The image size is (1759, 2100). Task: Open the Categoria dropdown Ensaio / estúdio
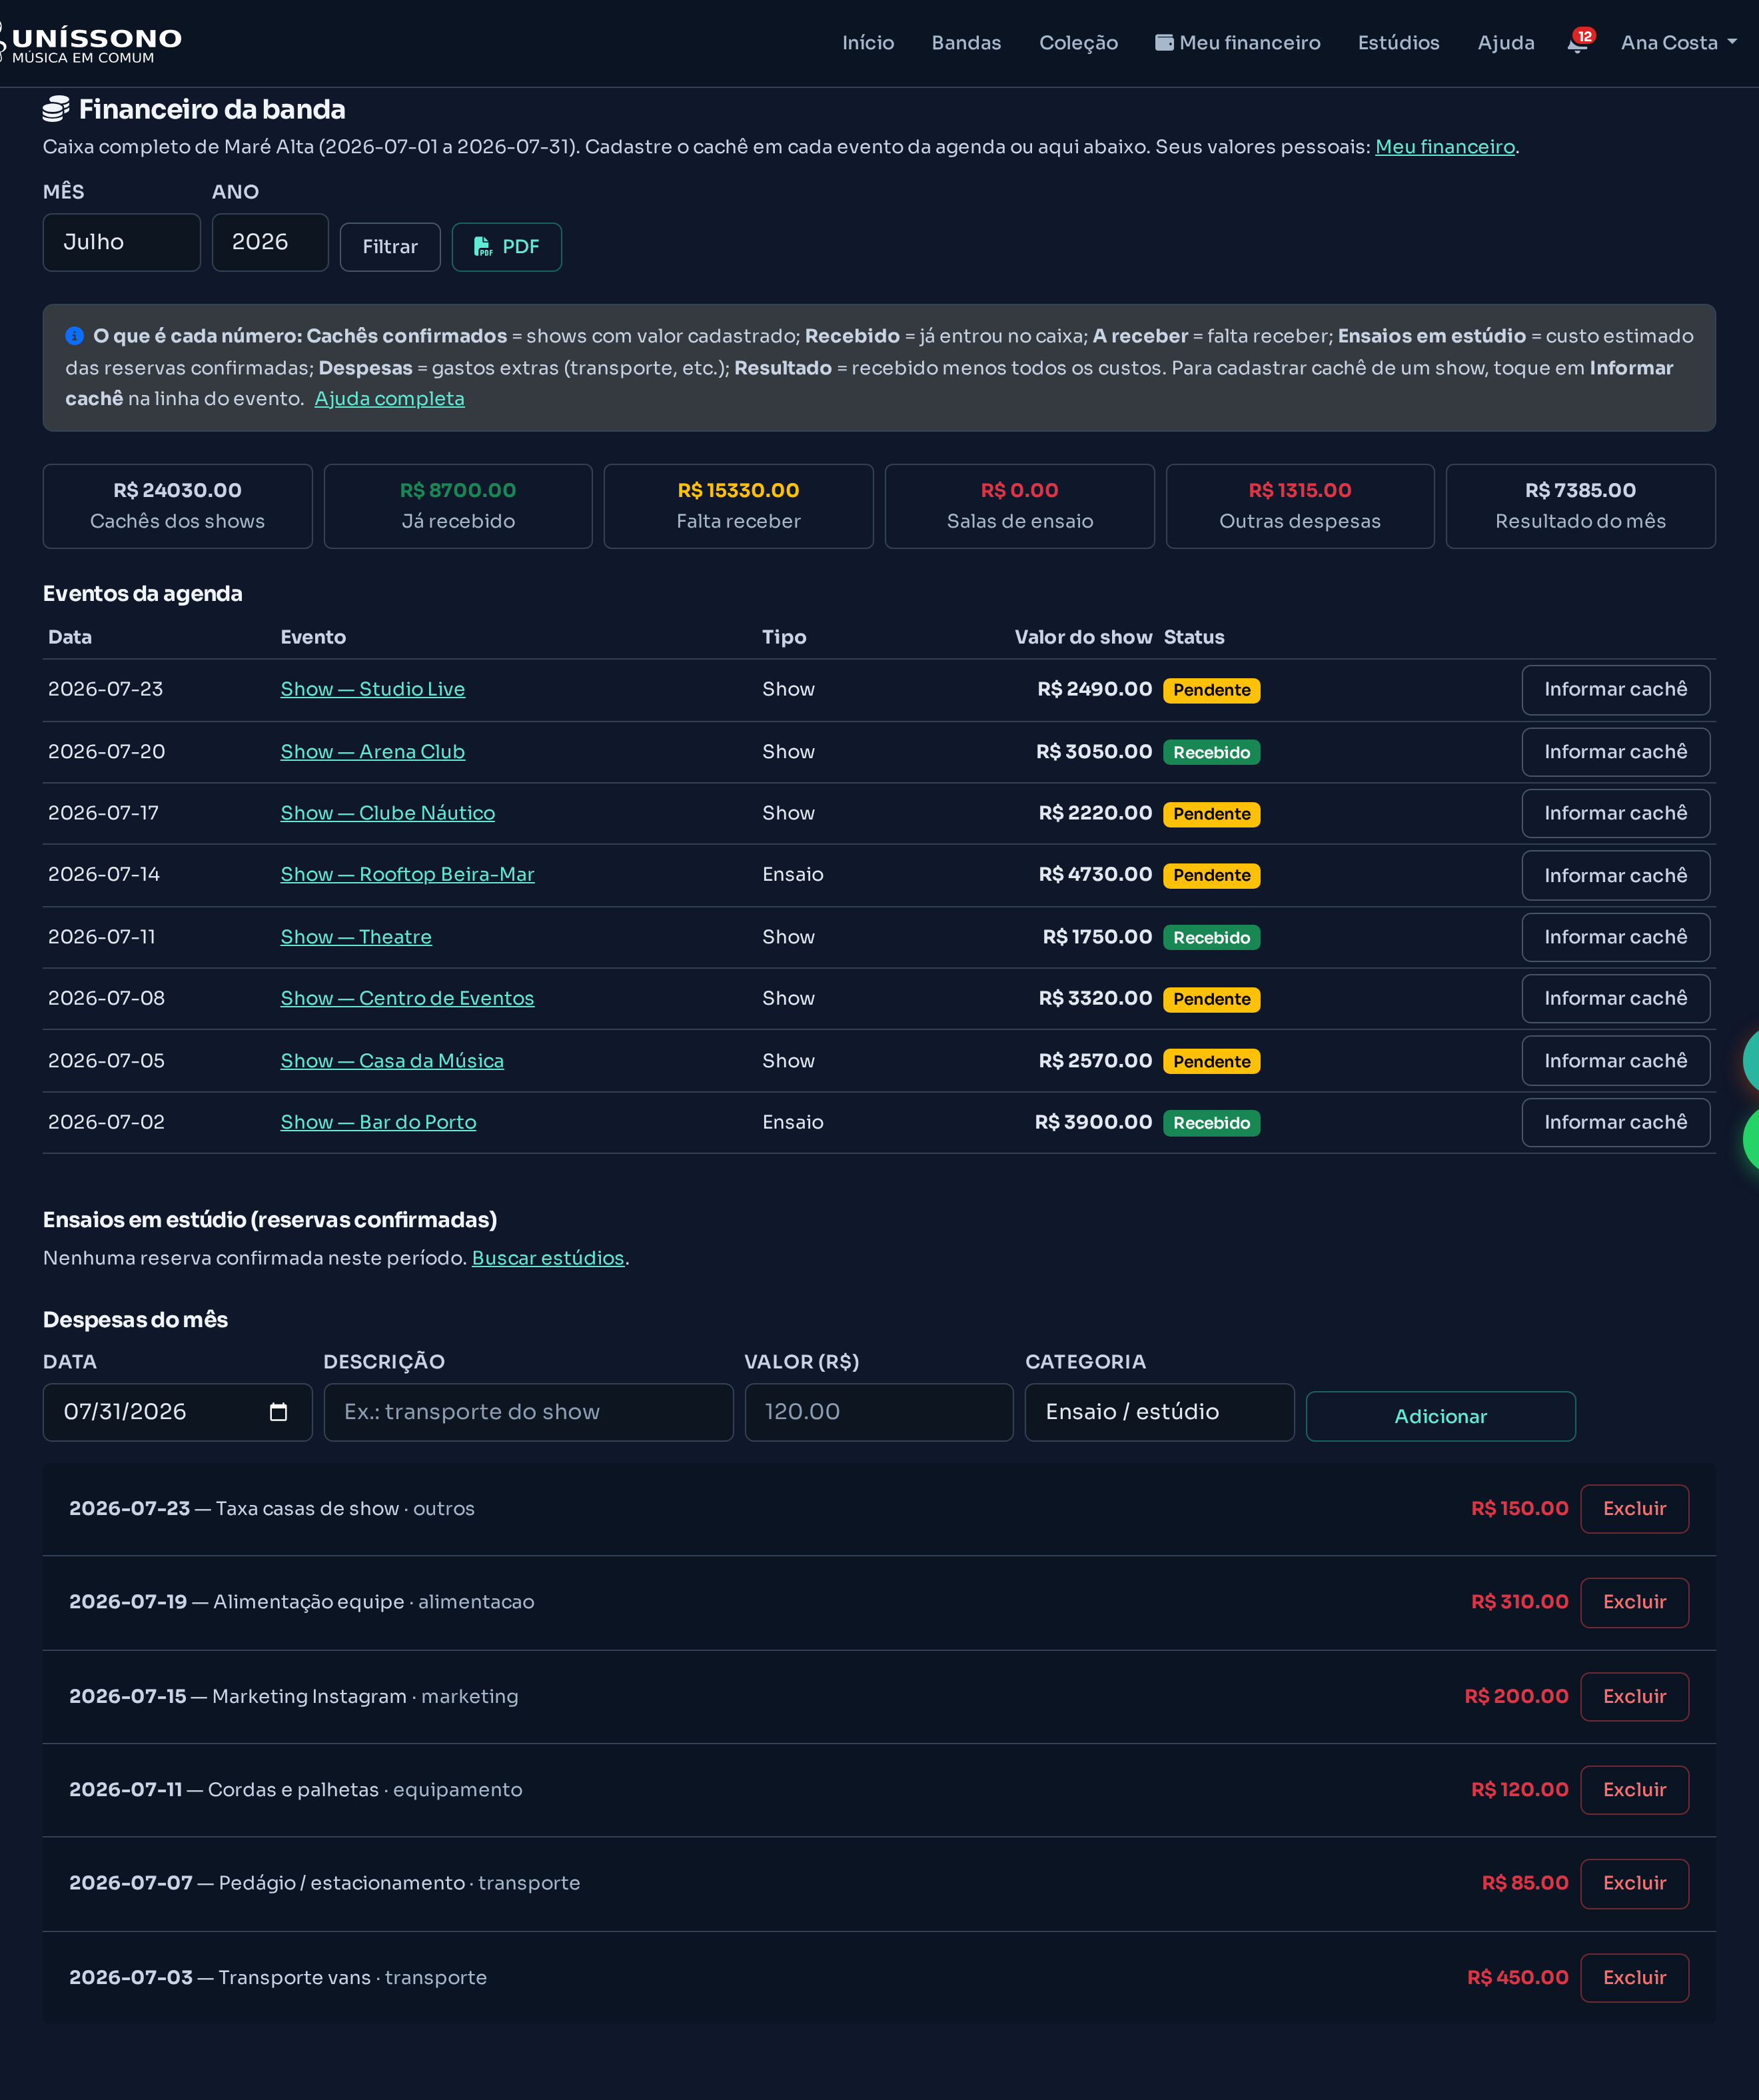[x=1159, y=1412]
